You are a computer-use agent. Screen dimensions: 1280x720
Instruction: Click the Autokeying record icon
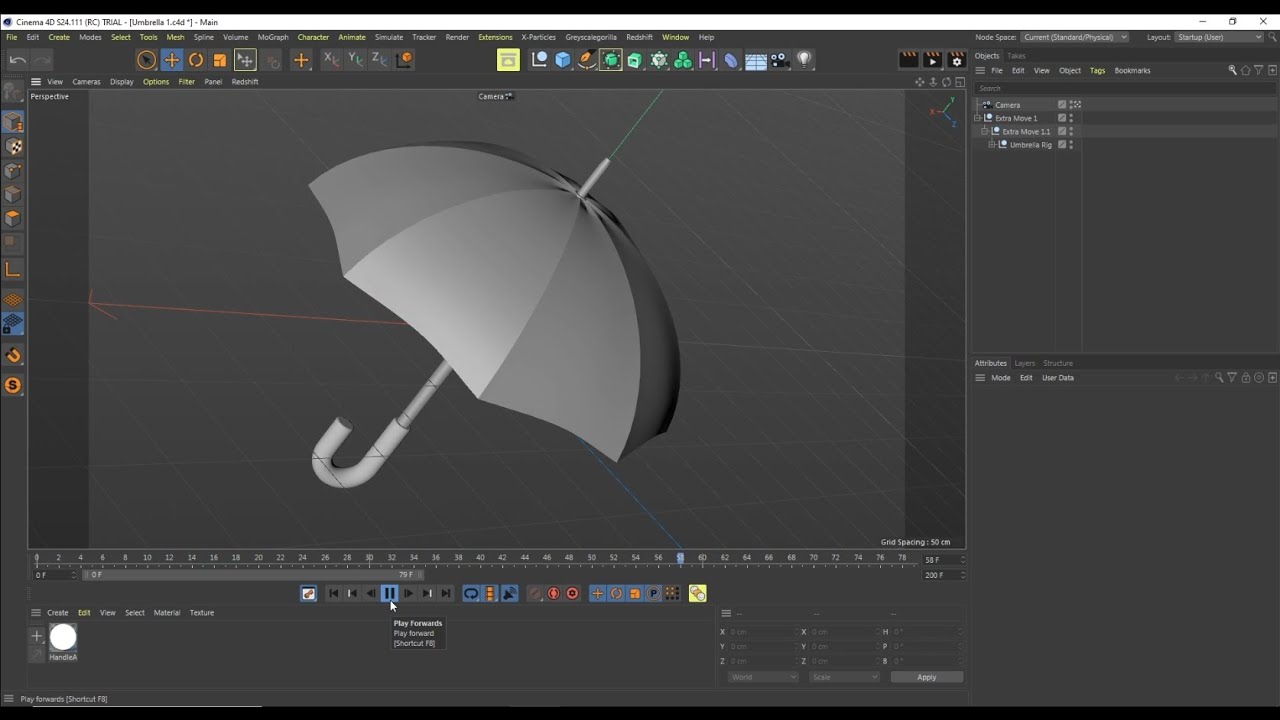[x=553, y=594]
